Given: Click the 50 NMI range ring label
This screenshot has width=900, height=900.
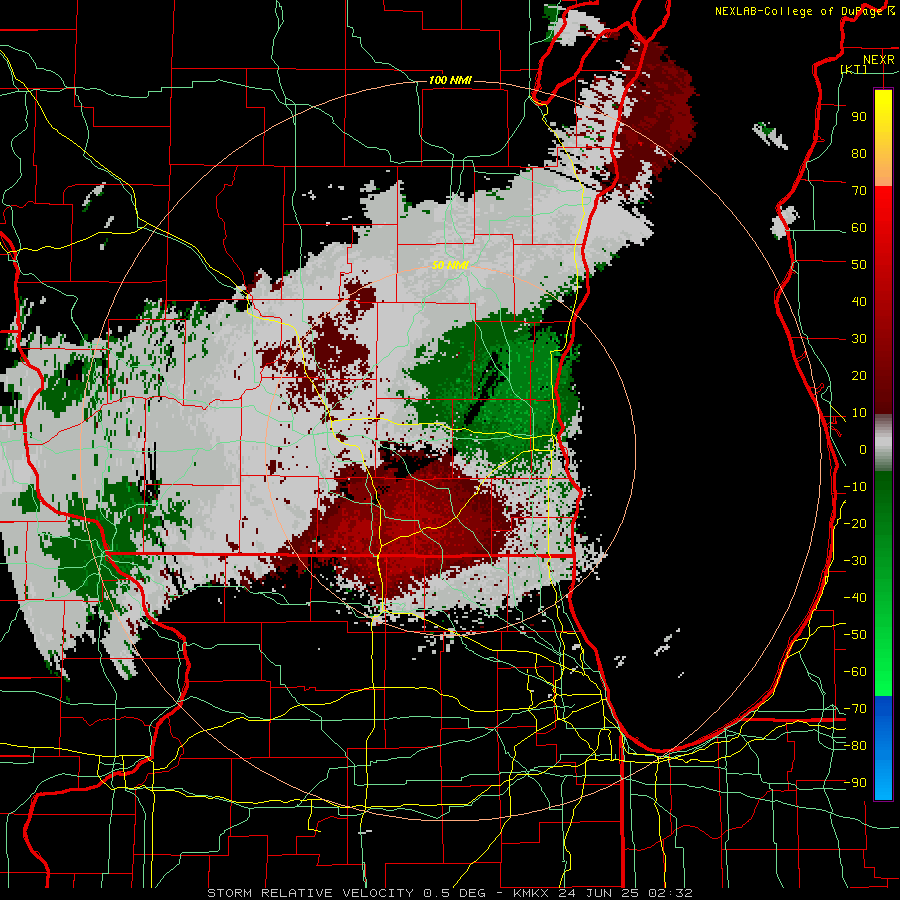Looking at the screenshot, I should tap(450, 265).
